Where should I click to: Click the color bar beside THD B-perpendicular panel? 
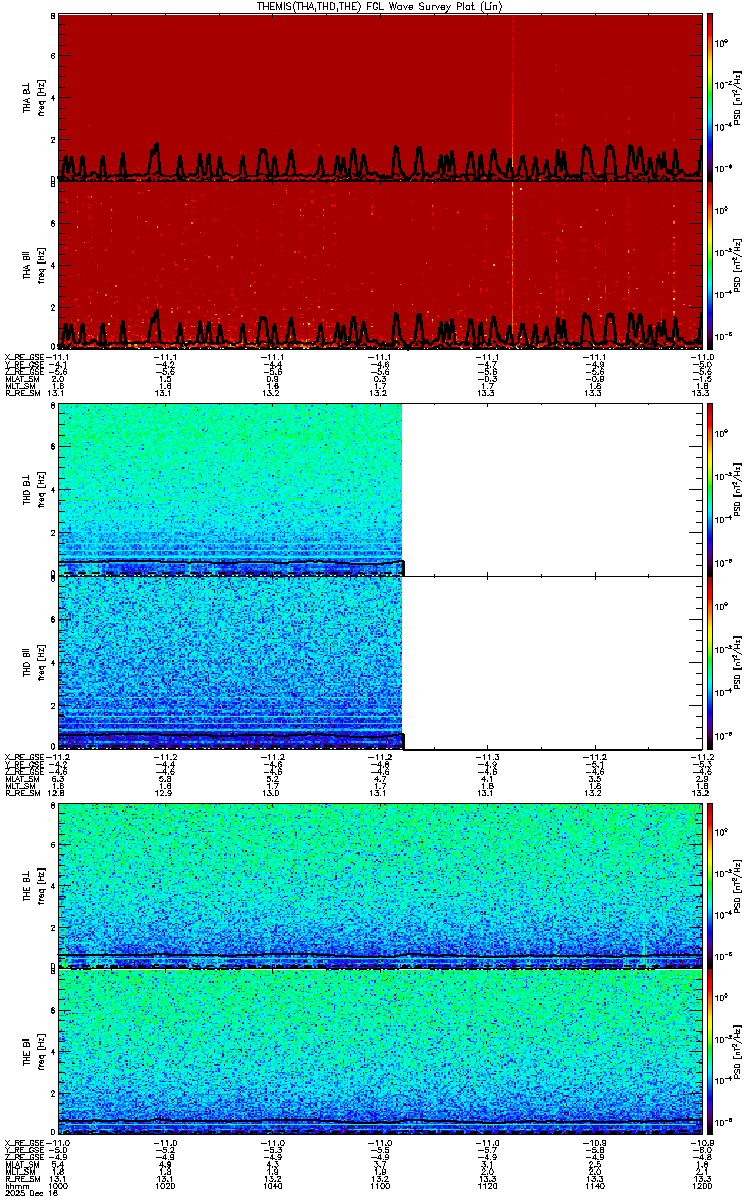click(711, 489)
